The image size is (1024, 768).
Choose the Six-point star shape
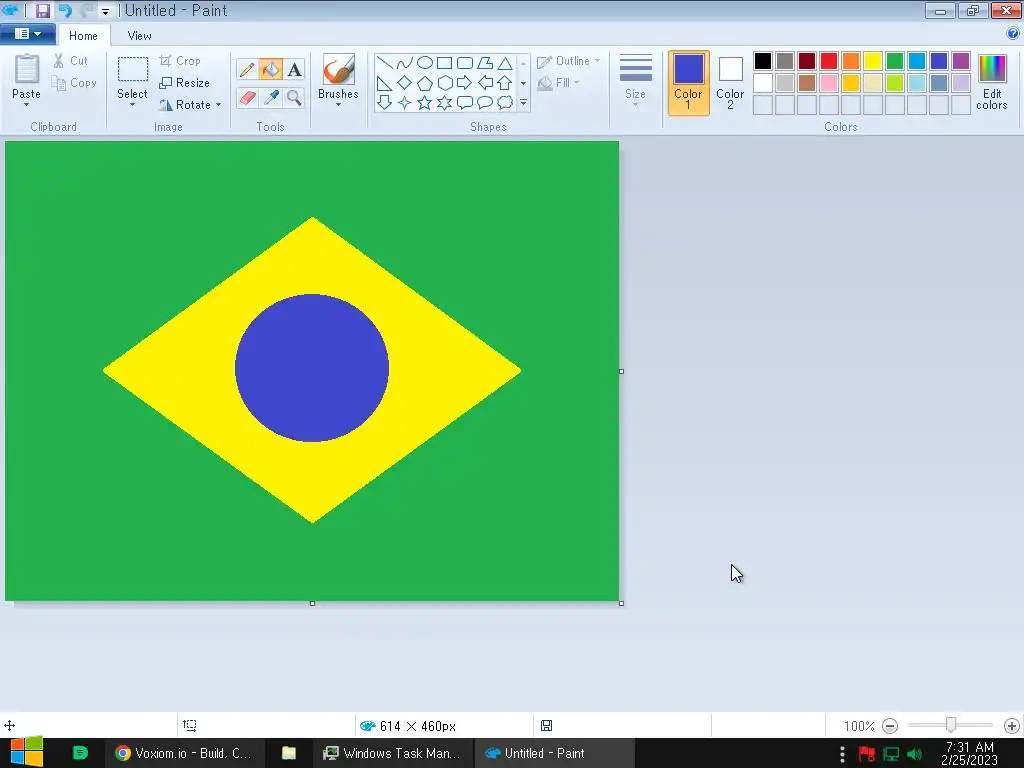(445, 103)
